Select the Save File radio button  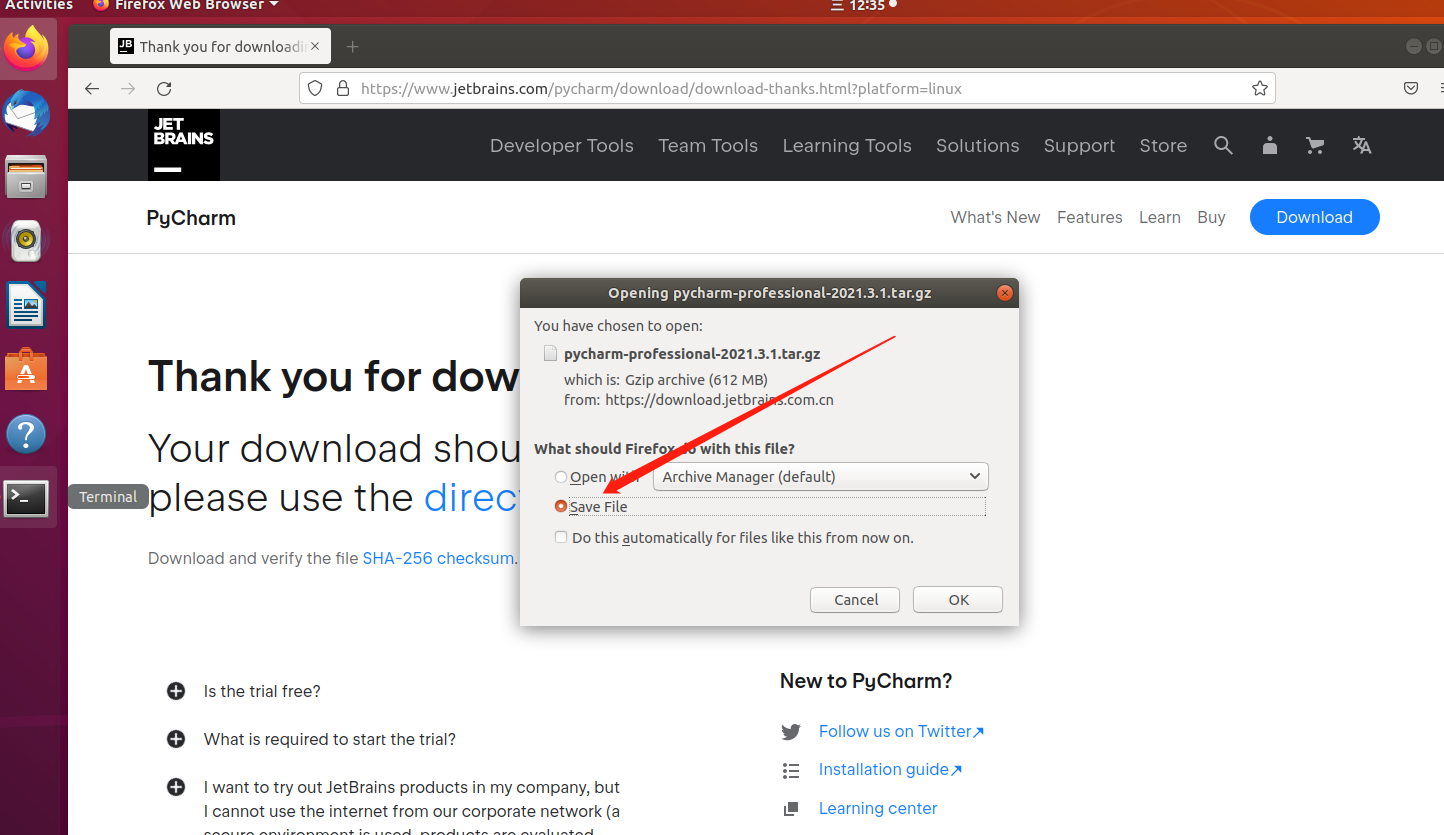561,506
